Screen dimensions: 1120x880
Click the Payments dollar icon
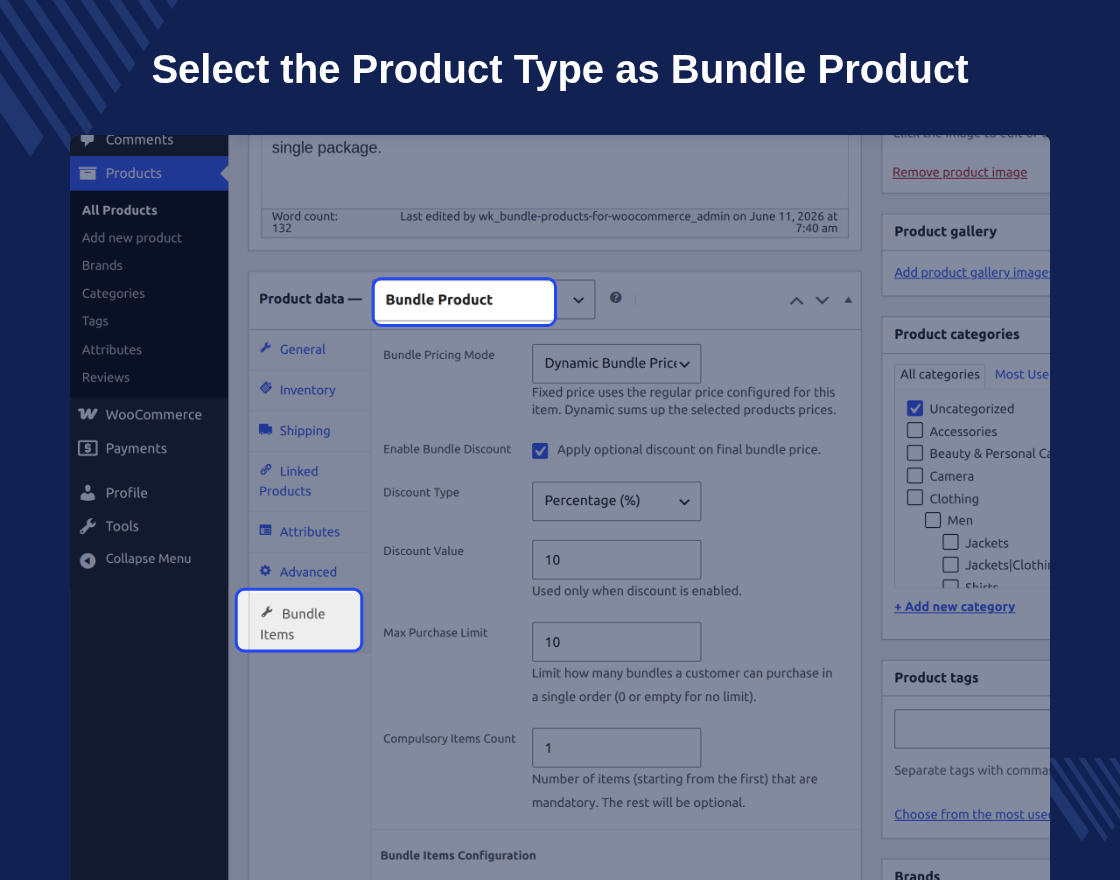tap(87, 449)
